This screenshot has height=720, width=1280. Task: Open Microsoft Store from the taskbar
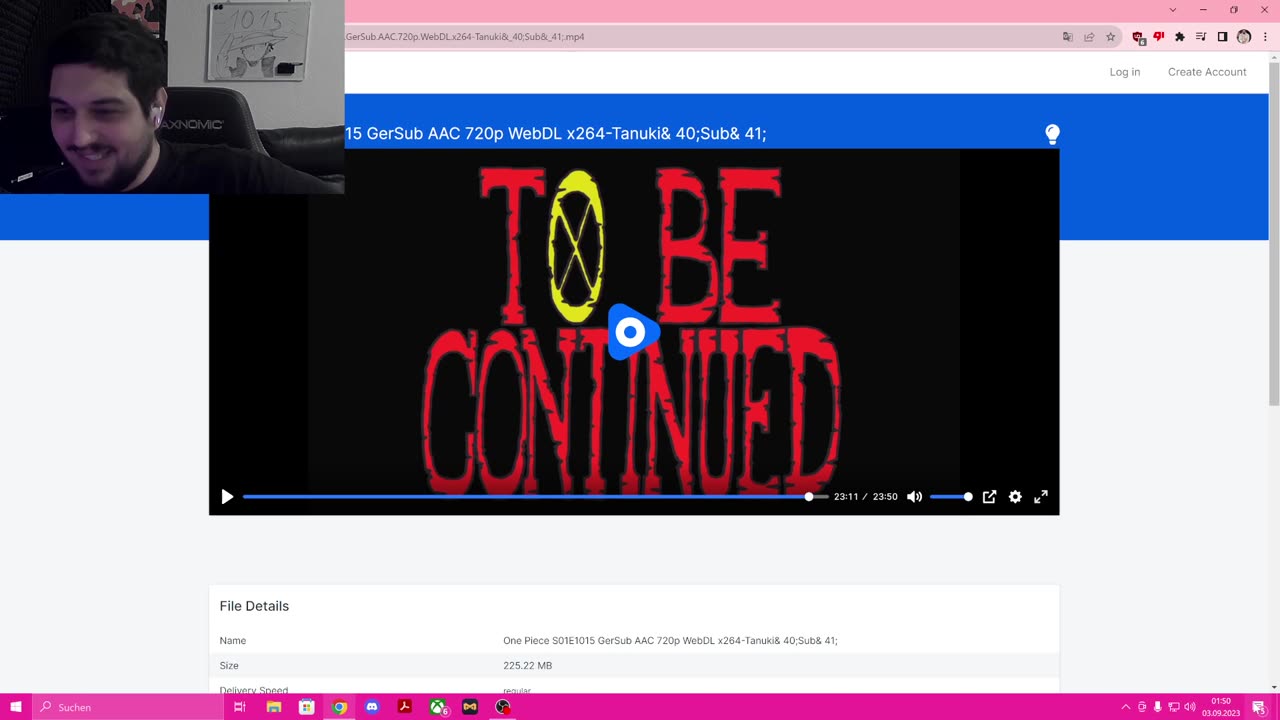click(307, 707)
